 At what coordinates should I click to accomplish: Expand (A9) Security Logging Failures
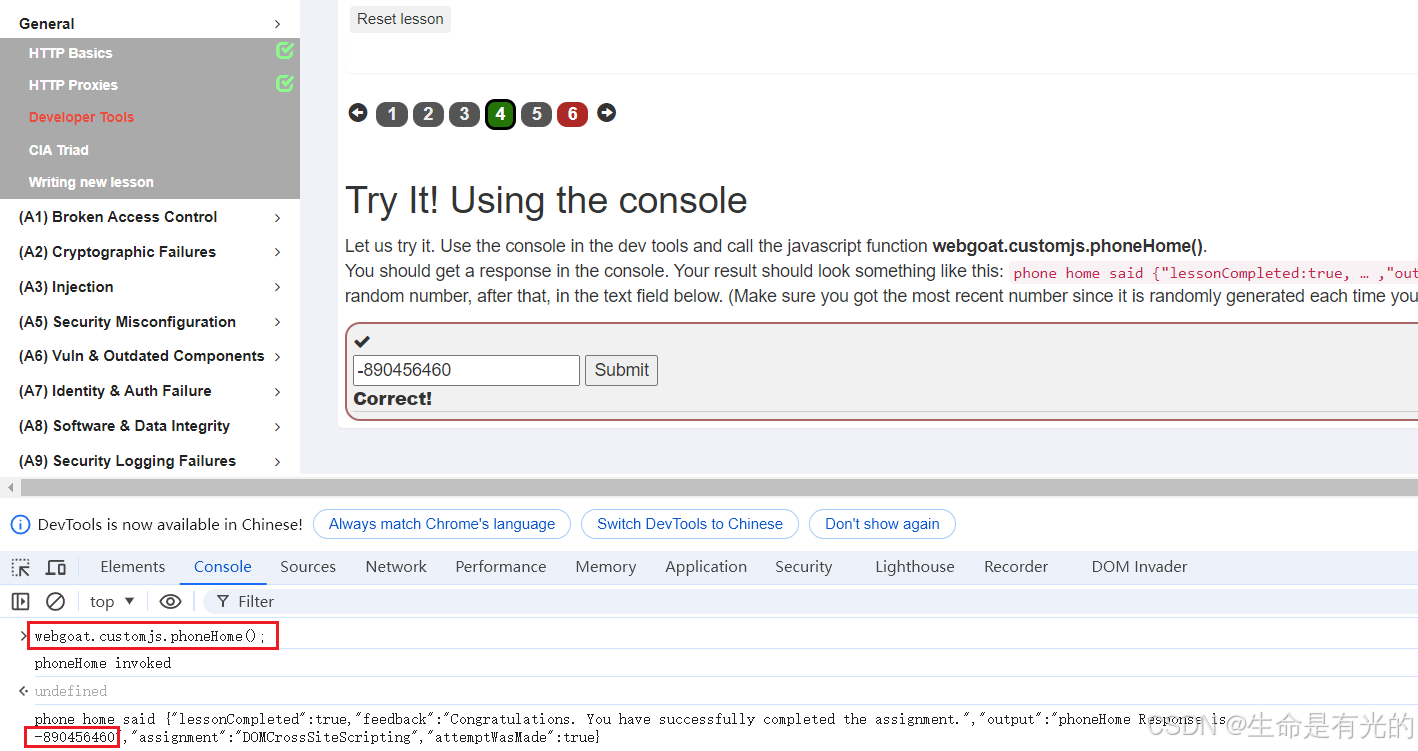click(277, 462)
